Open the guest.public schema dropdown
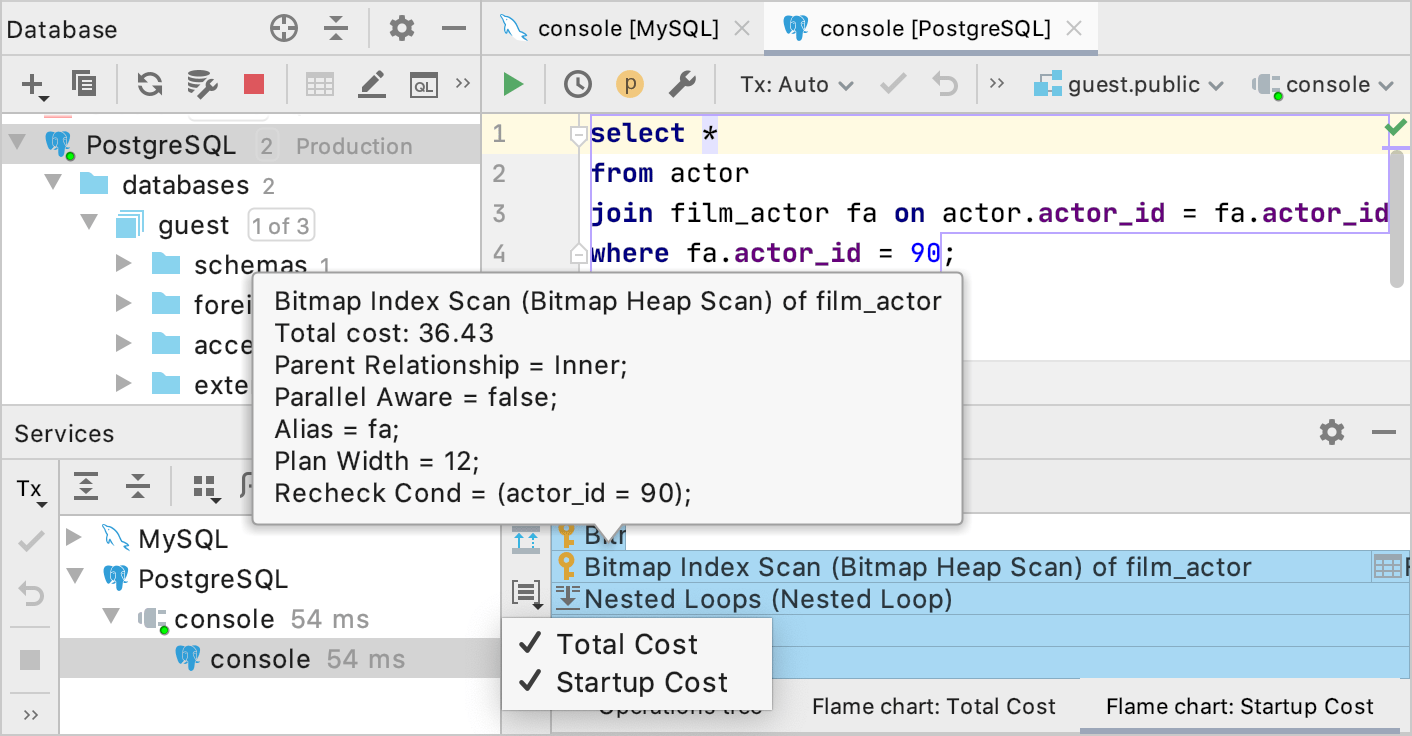1412x736 pixels. coord(1130,85)
